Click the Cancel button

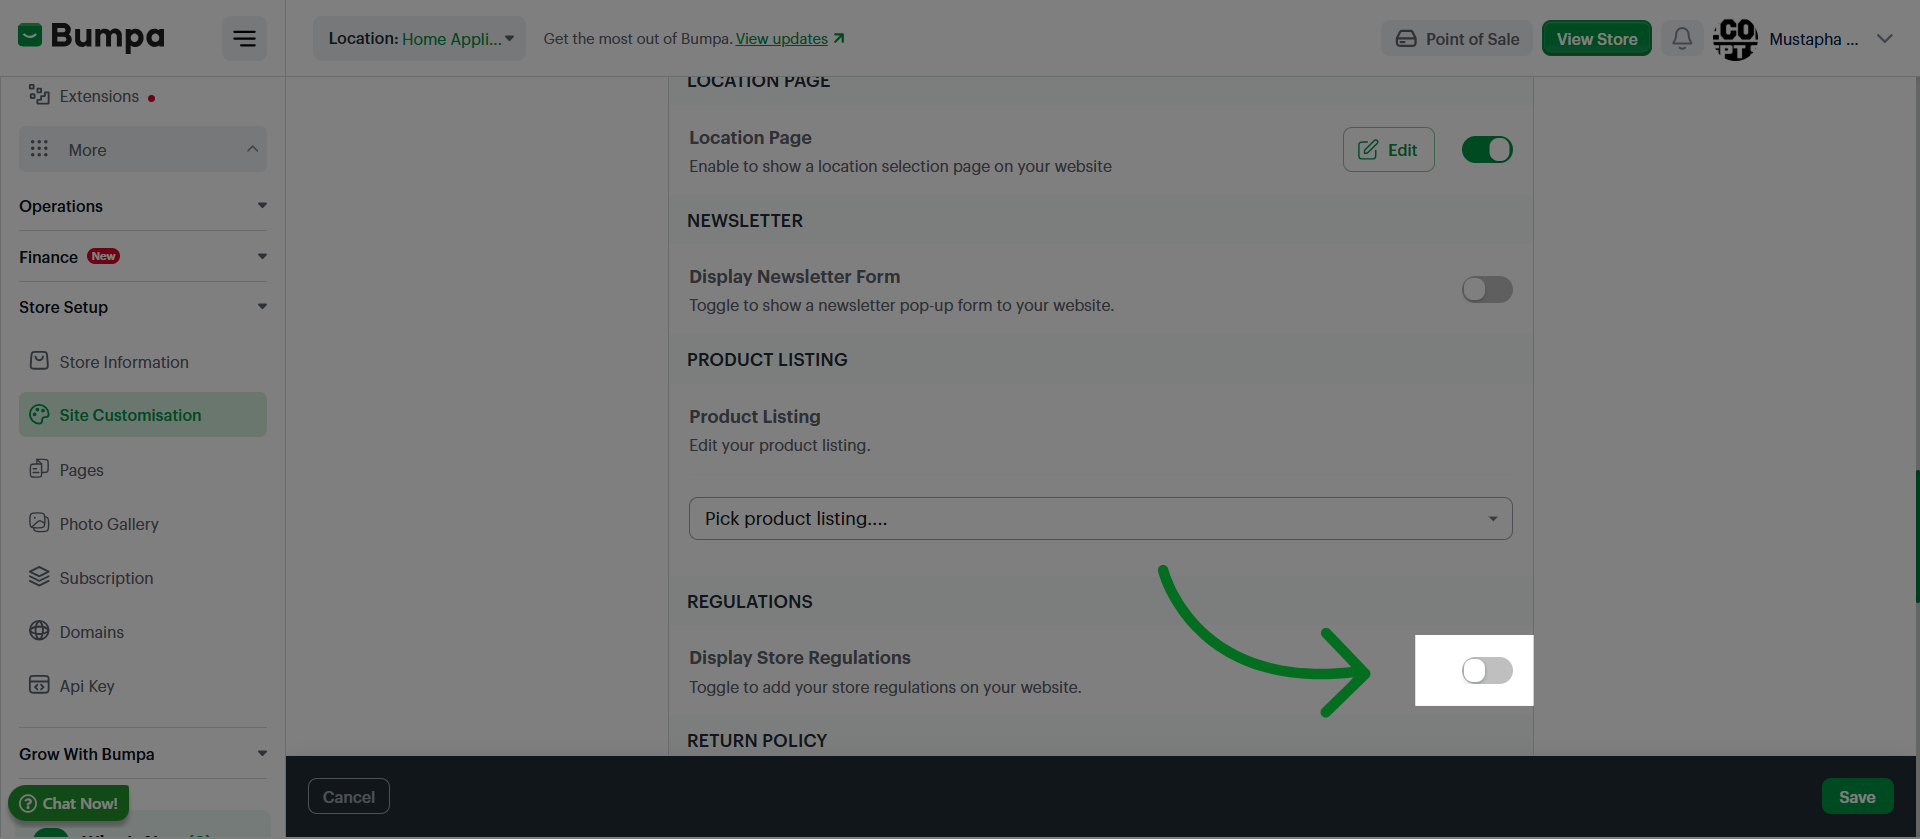pyautogui.click(x=349, y=797)
